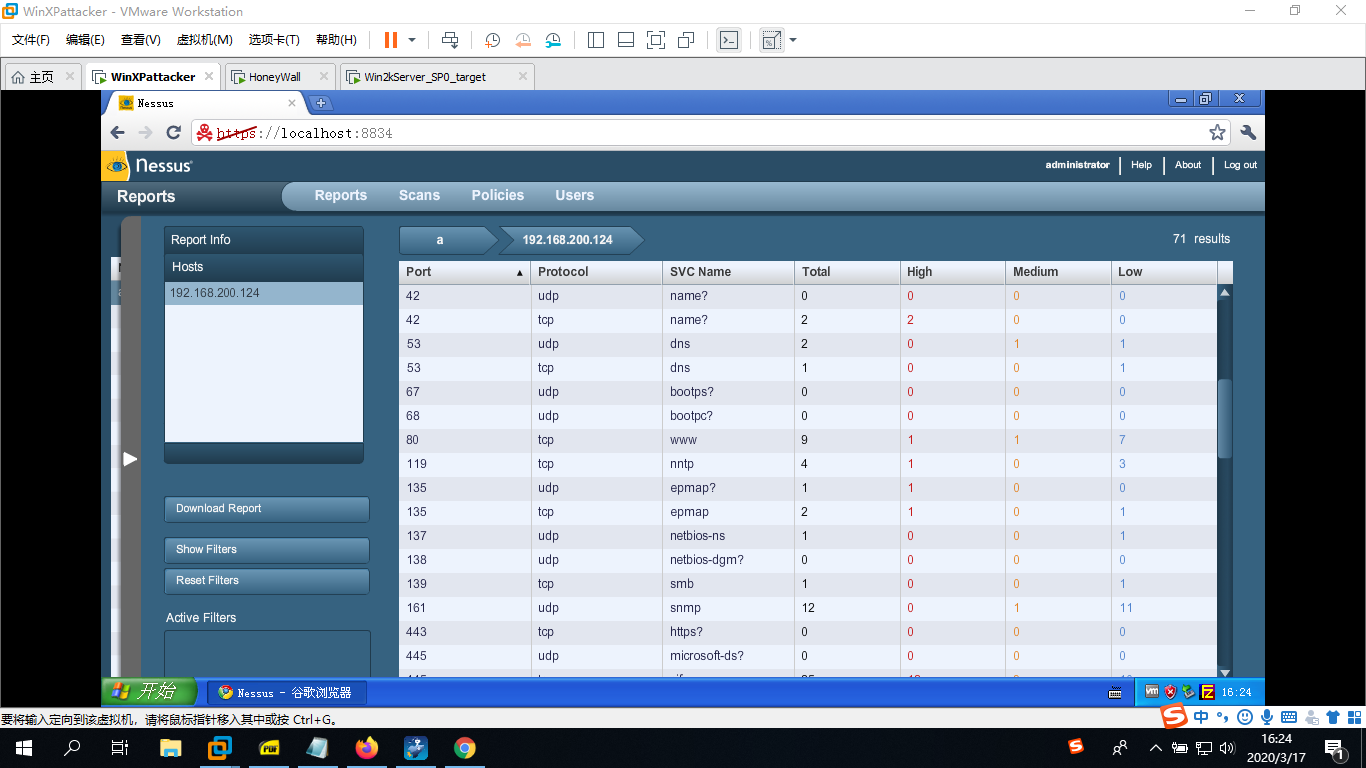Click the results table scrollbar thumb
This screenshot has height=768, width=1366.
point(1225,418)
